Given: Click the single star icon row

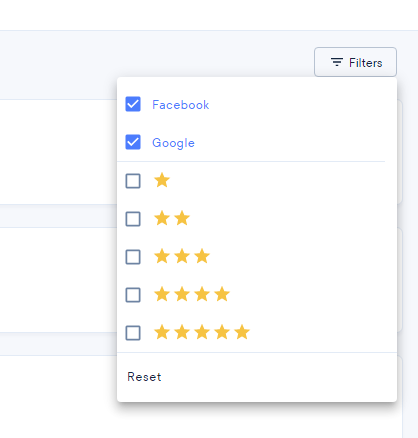Looking at the screenshot, I should (x=162, y=180).
